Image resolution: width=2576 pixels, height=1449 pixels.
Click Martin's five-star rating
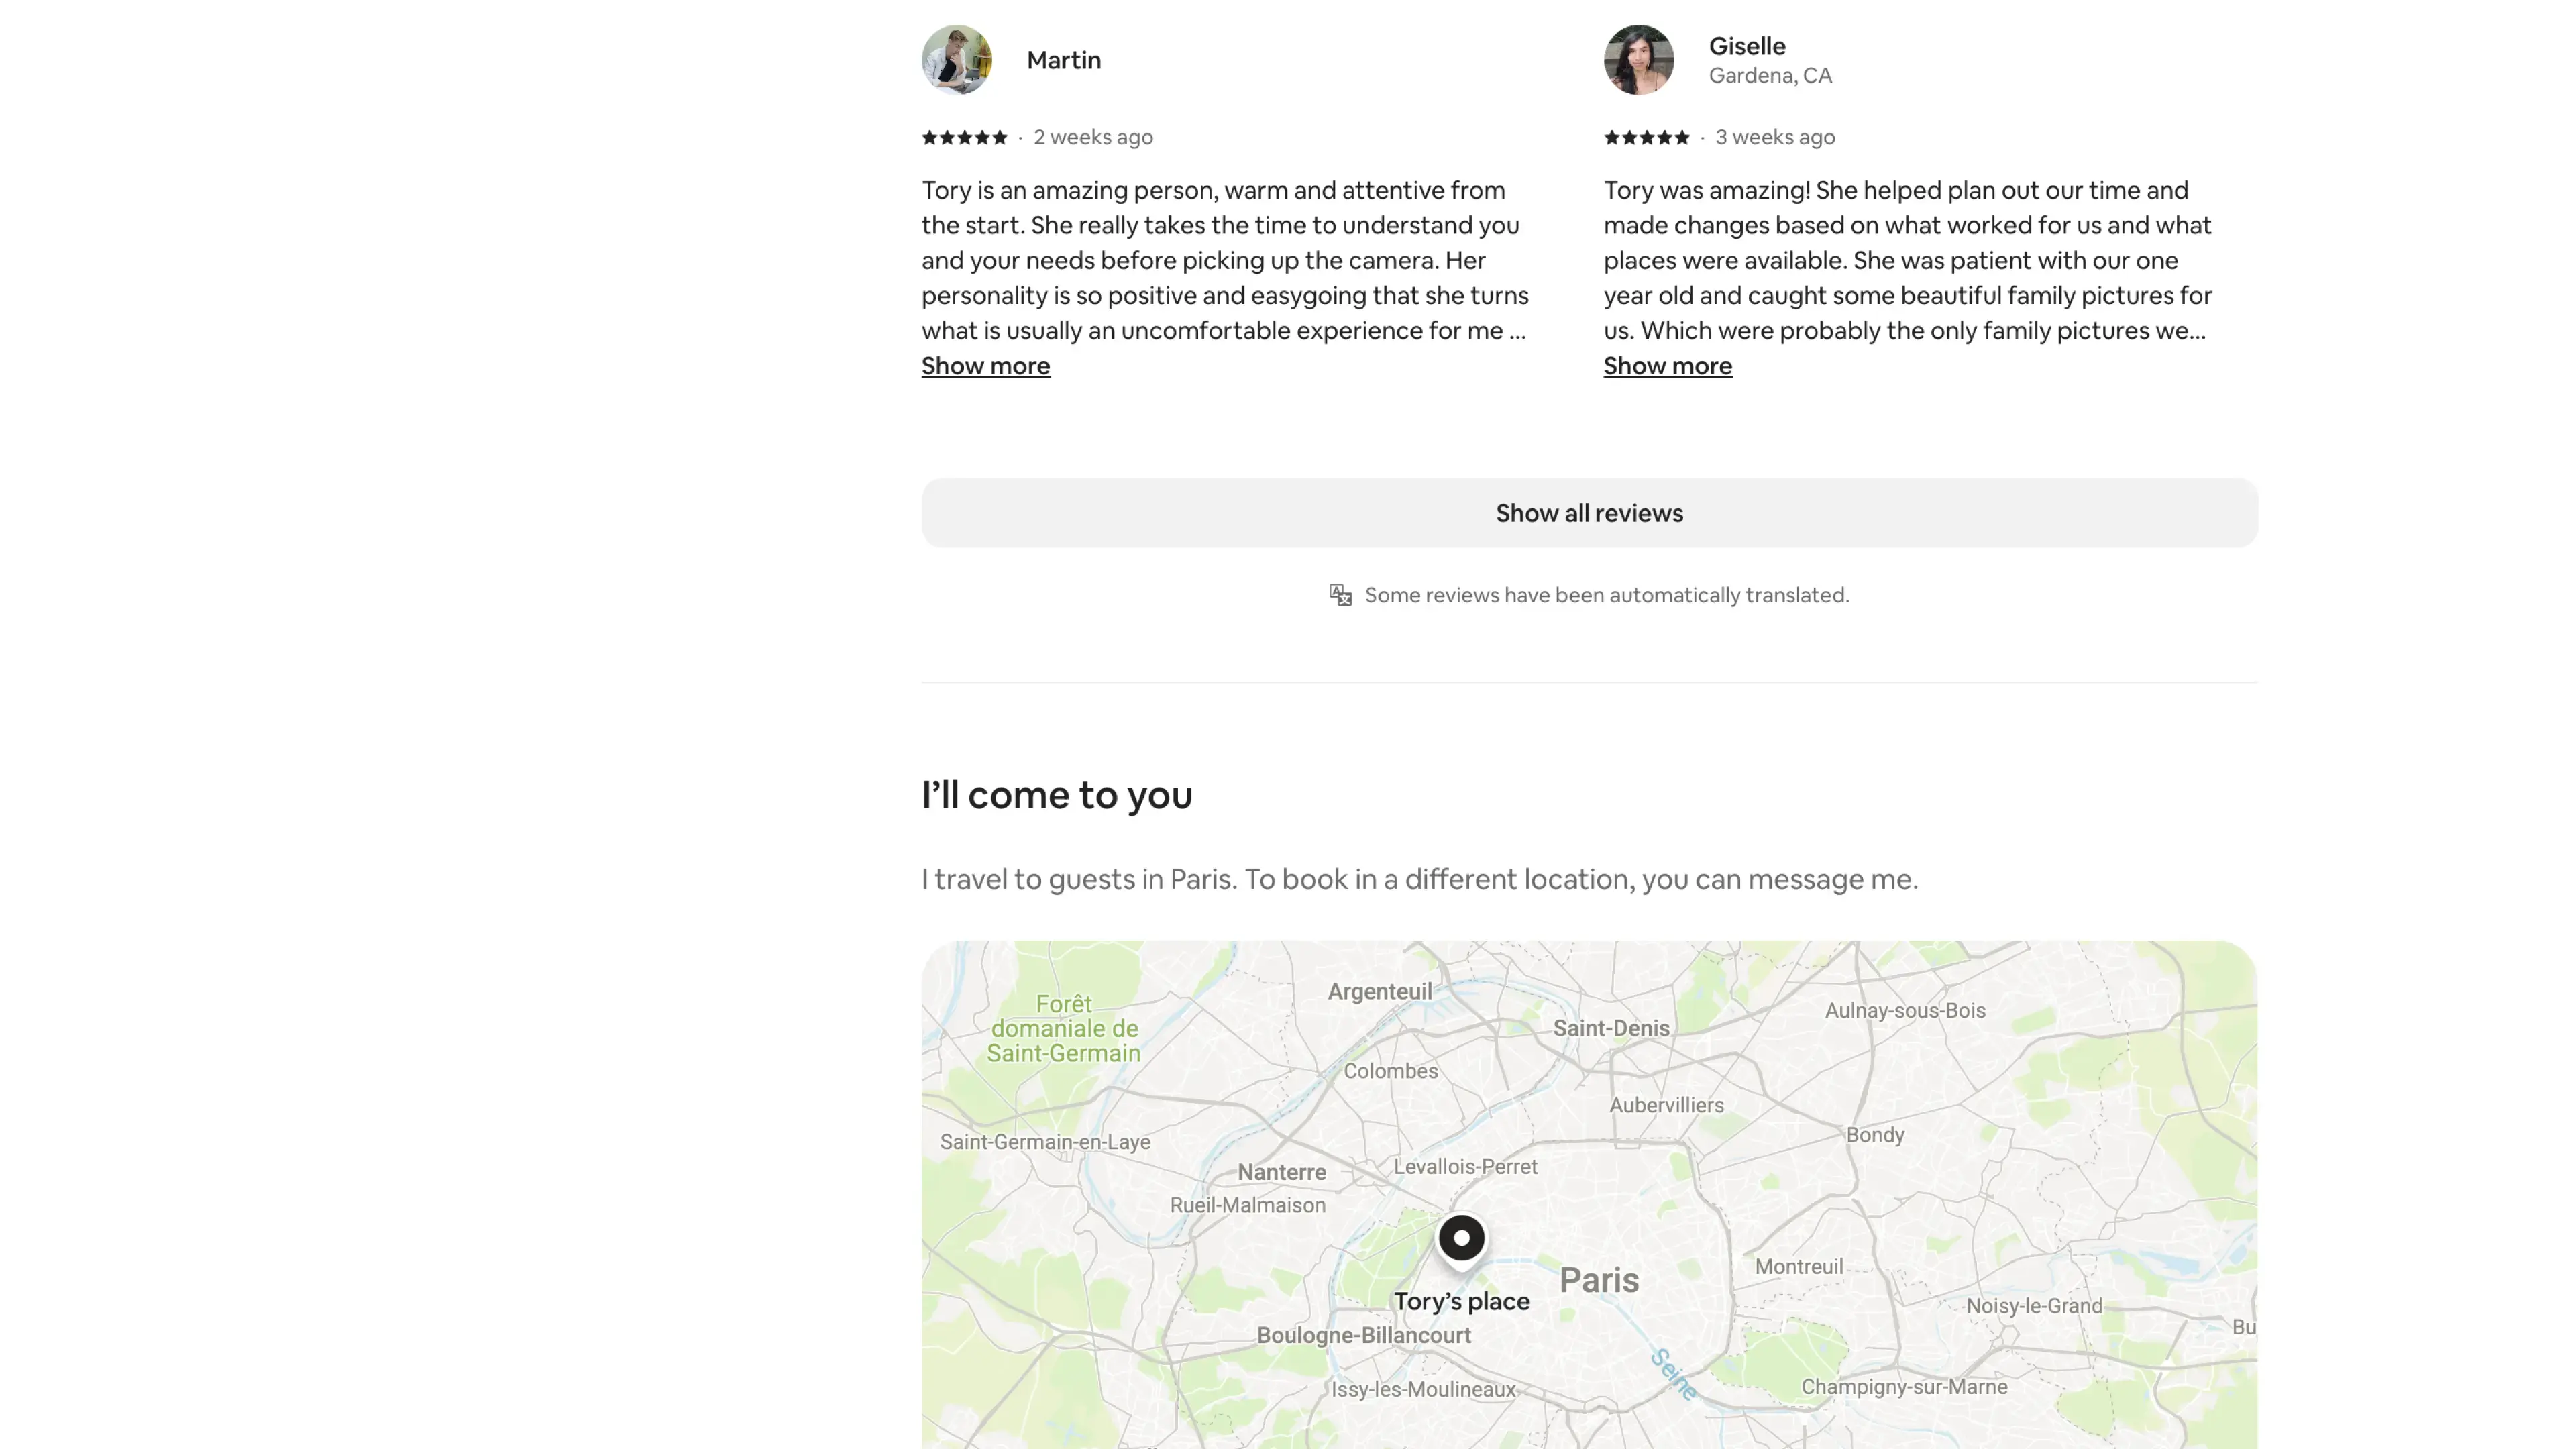(x=964, y=137)
